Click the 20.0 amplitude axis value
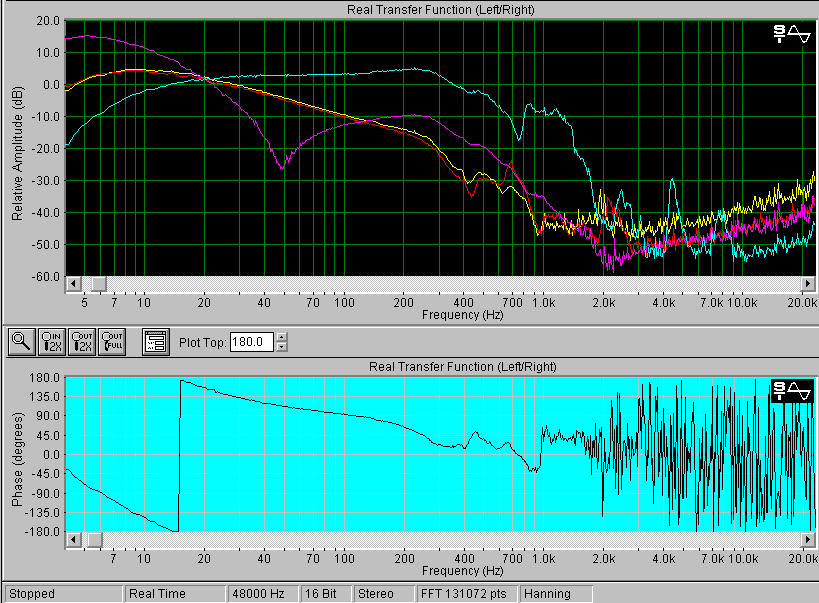This screenshot has height=603, width=819. click(48, 20)
